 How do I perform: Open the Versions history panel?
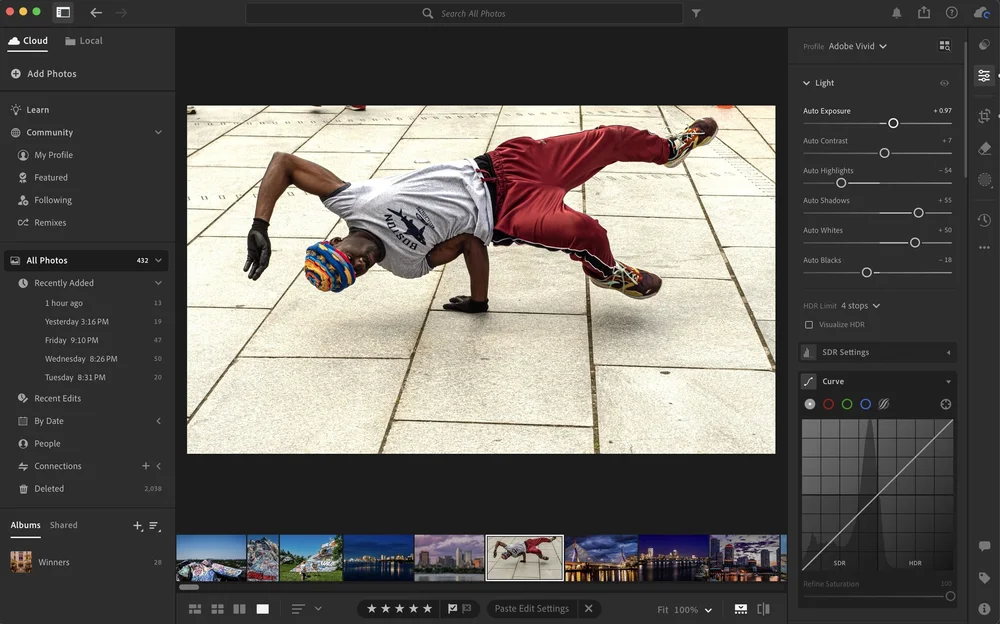(x=984, y=220)
